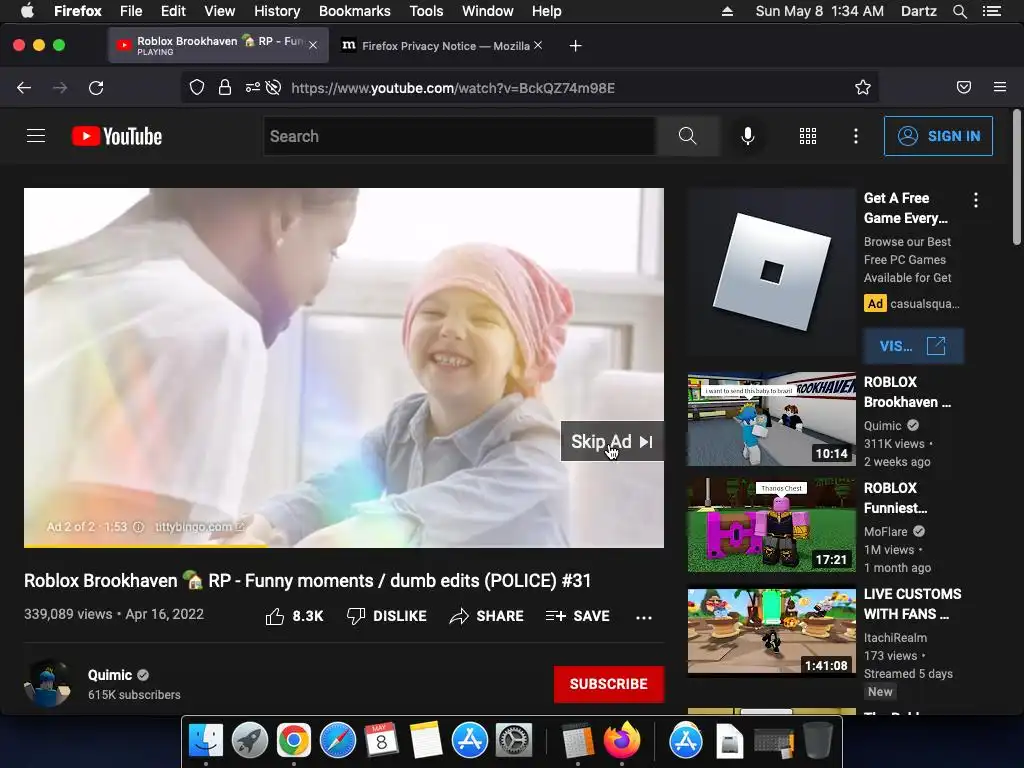Open the Quimic channel avatar
Image resolution: width=1024 pixels, height=768 pixels.
tap(47, 684)
